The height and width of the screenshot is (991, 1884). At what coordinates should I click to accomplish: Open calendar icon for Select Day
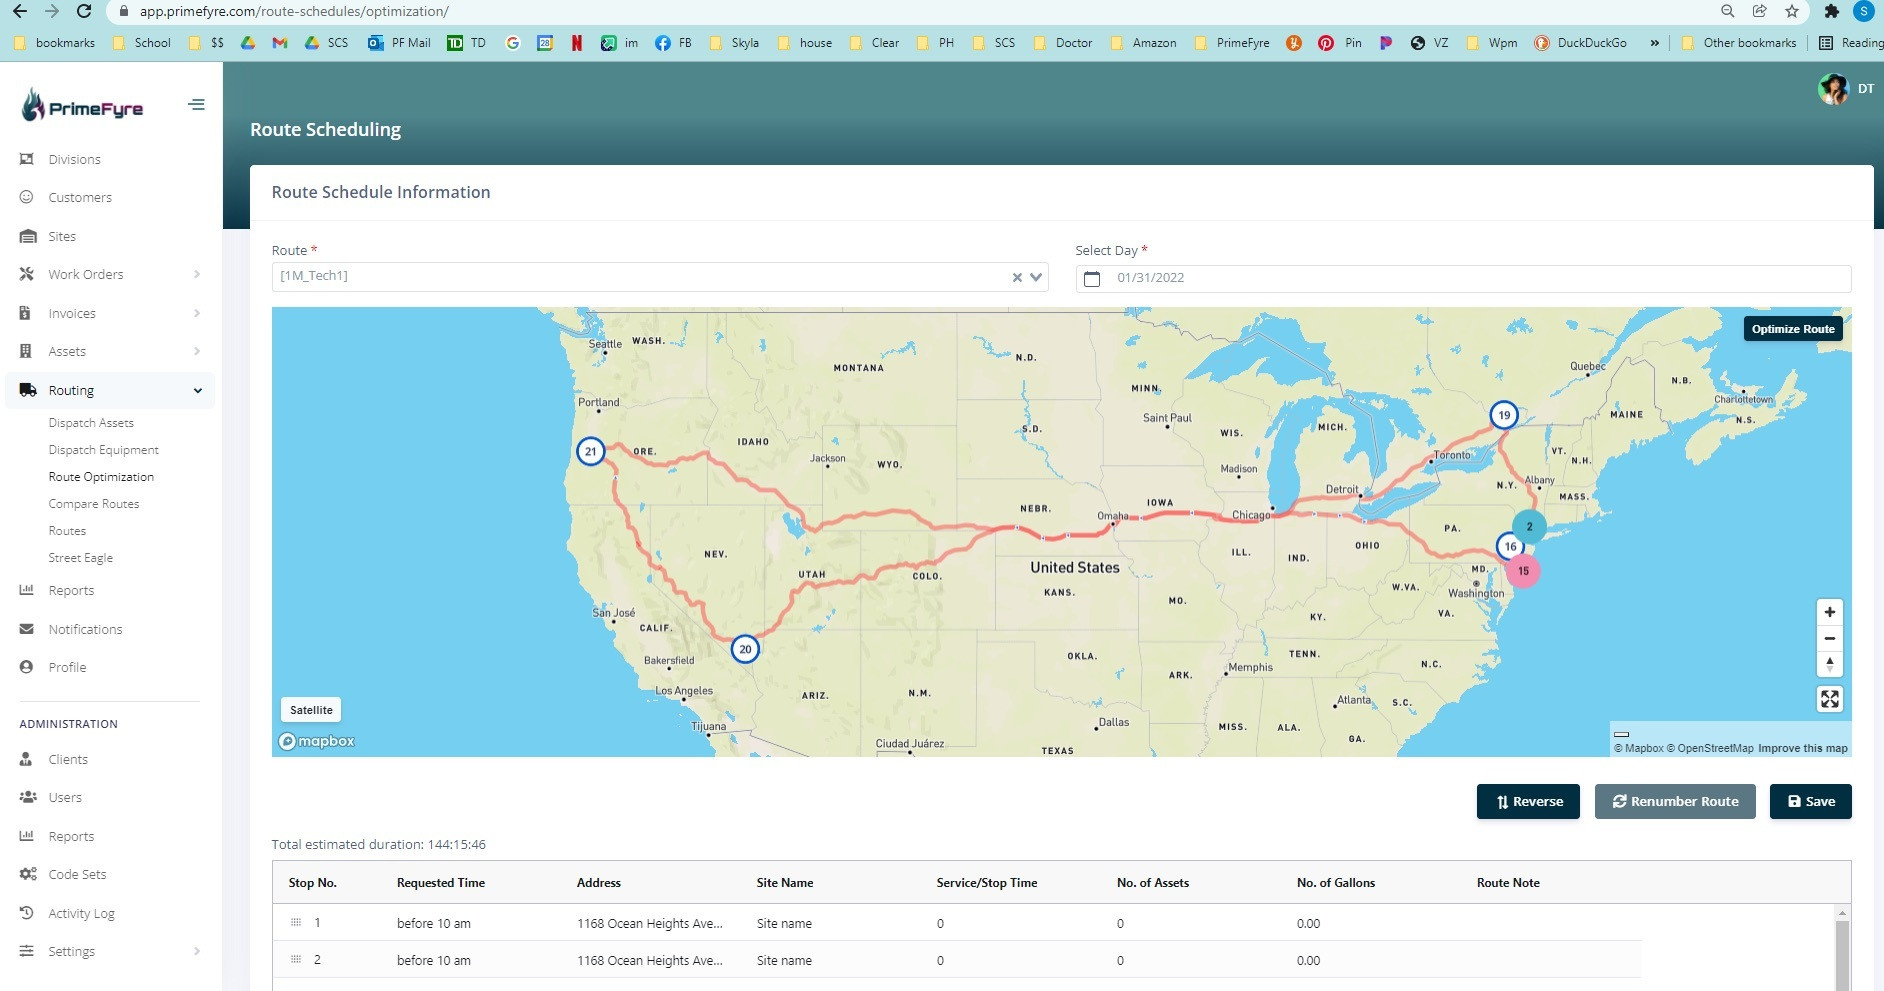(1092, 278)
